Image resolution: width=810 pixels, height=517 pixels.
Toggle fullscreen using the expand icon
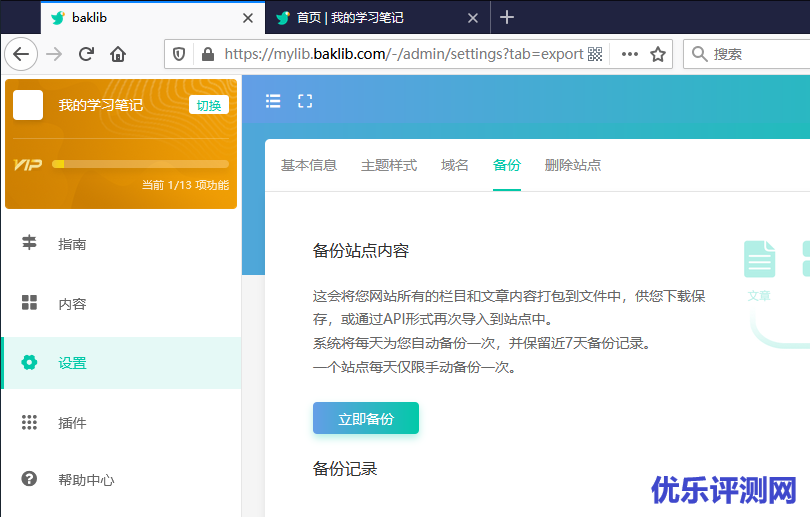tap(305, 101)
